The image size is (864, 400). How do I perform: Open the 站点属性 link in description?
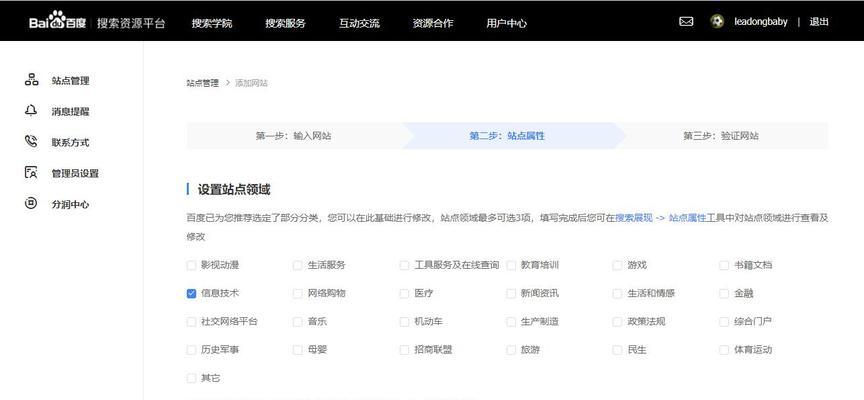(x=687, y=217)
